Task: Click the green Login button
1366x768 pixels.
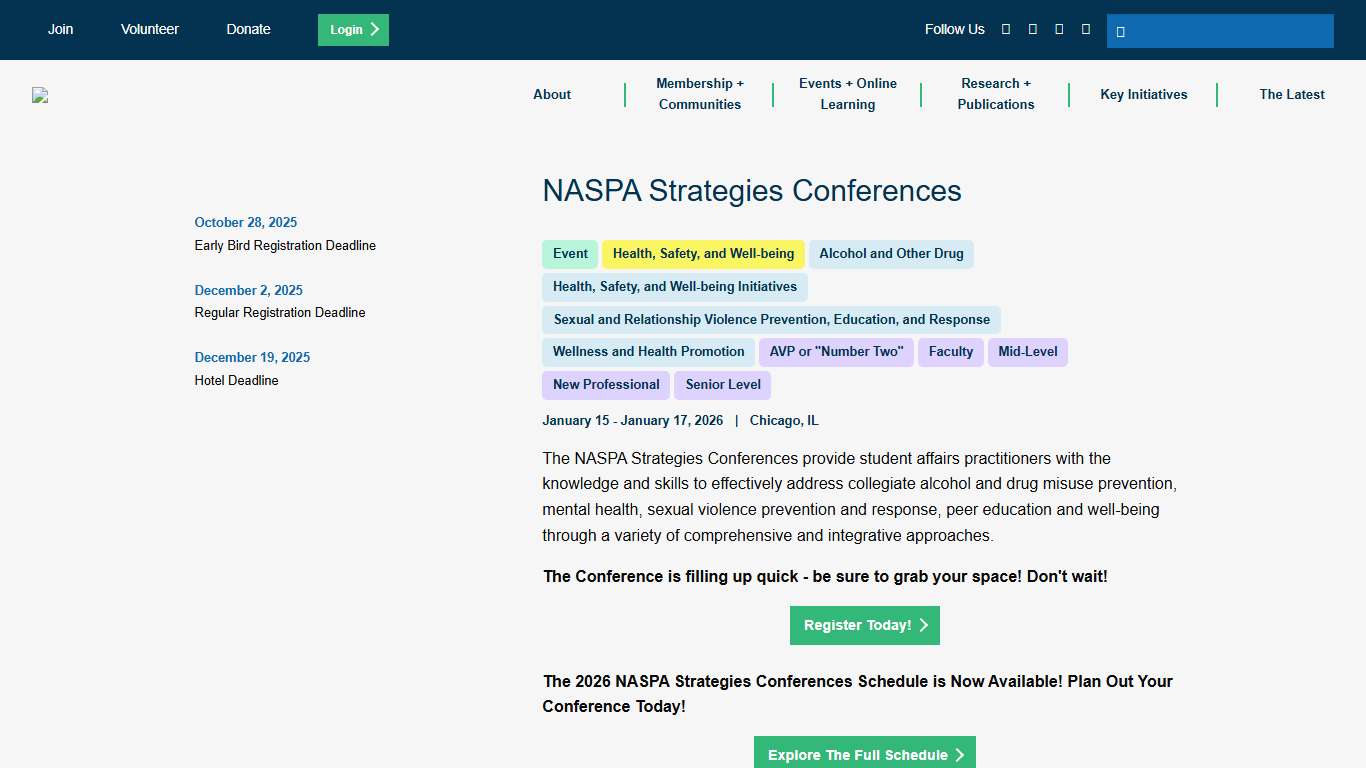Action: (353, 30)
